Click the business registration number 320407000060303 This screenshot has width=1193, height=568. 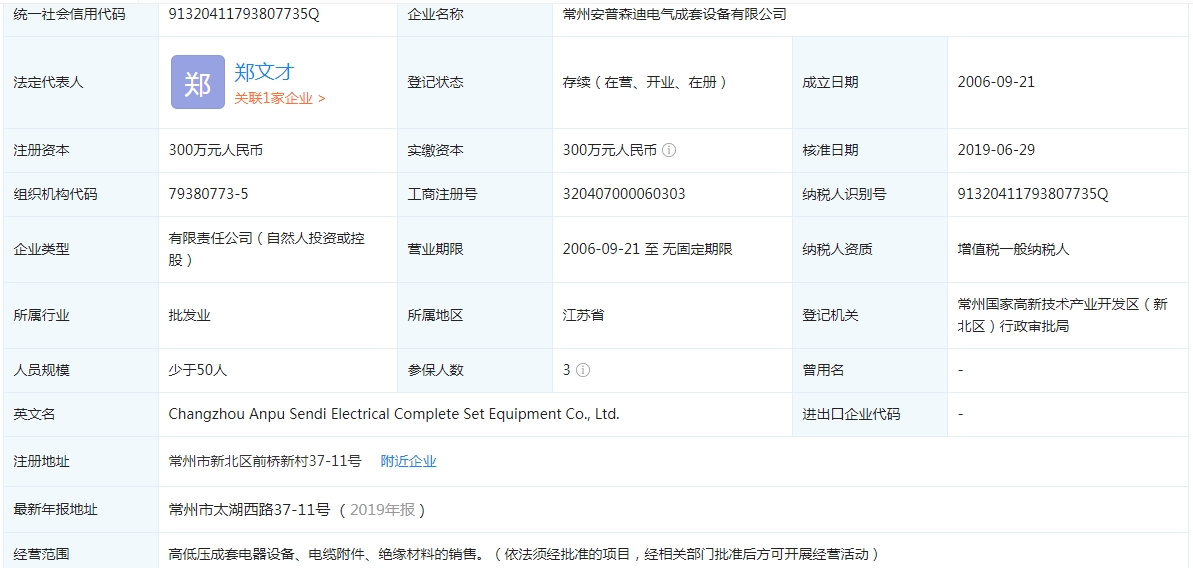tap(624, 194)
